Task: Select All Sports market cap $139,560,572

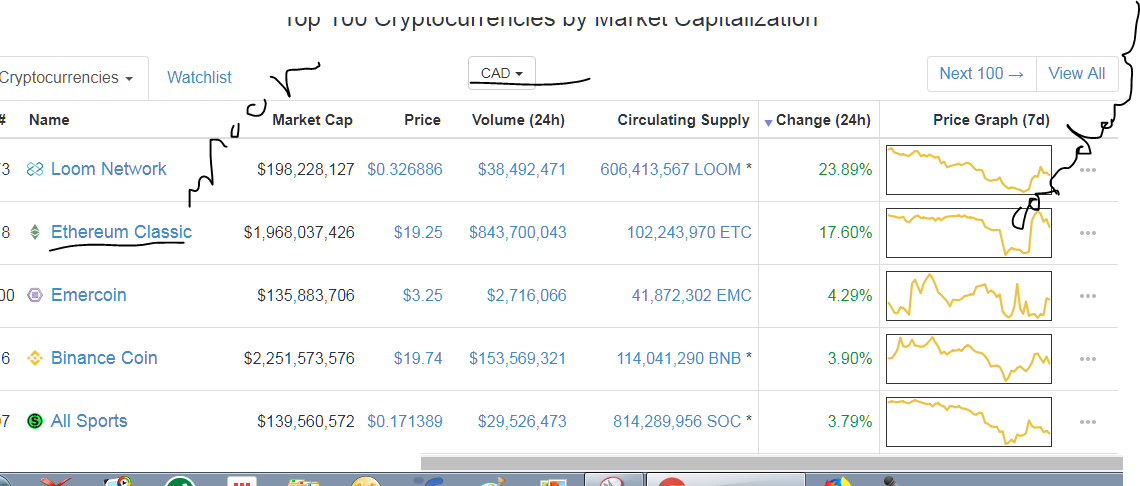Action: pyautogui.click(x=306, y=421)
